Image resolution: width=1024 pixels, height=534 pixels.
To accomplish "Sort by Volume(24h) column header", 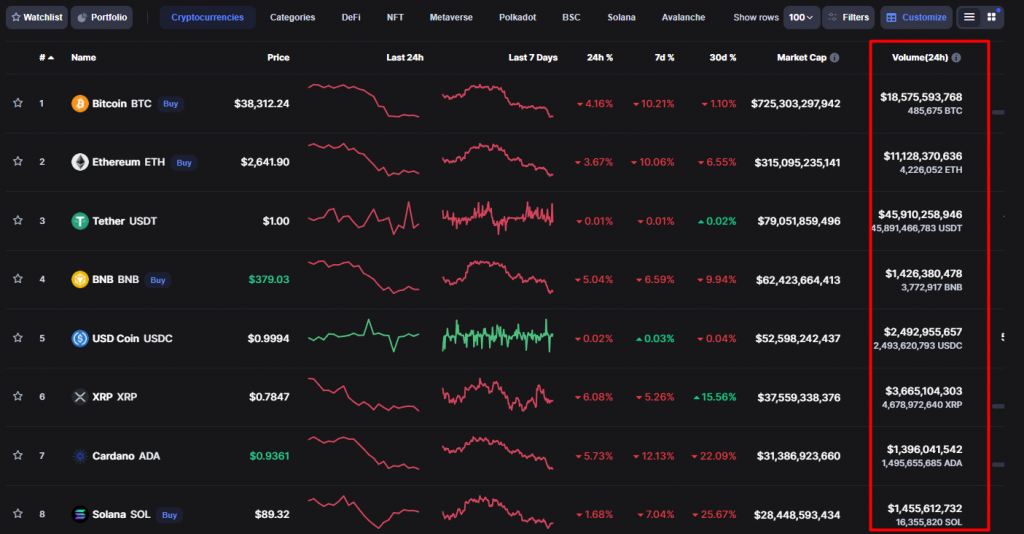I will pos(920,57).
